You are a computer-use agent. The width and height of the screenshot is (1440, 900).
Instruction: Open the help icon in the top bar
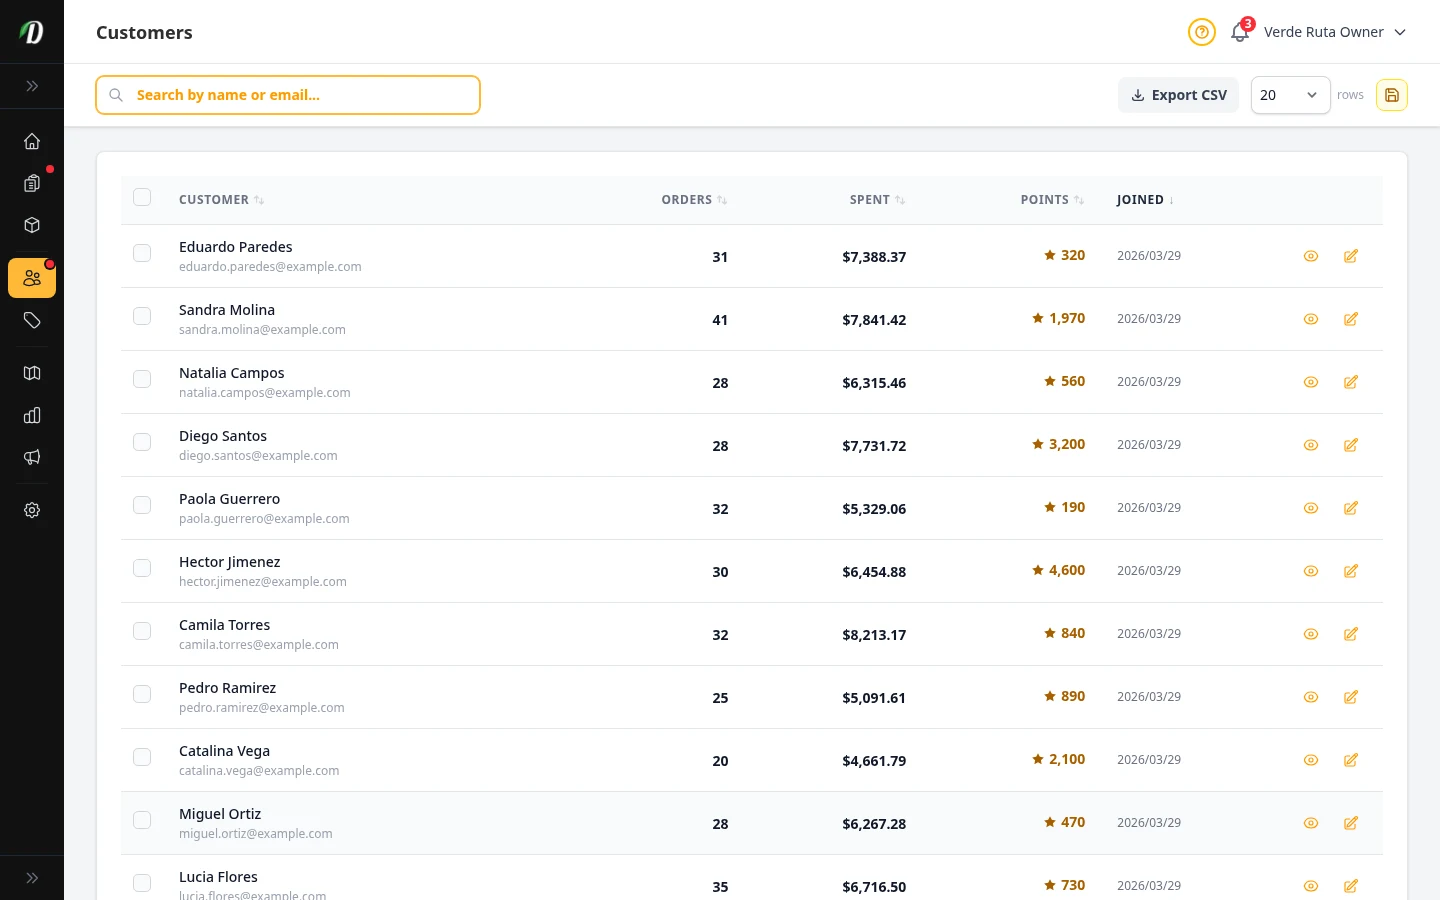[x=1201, y=32]
